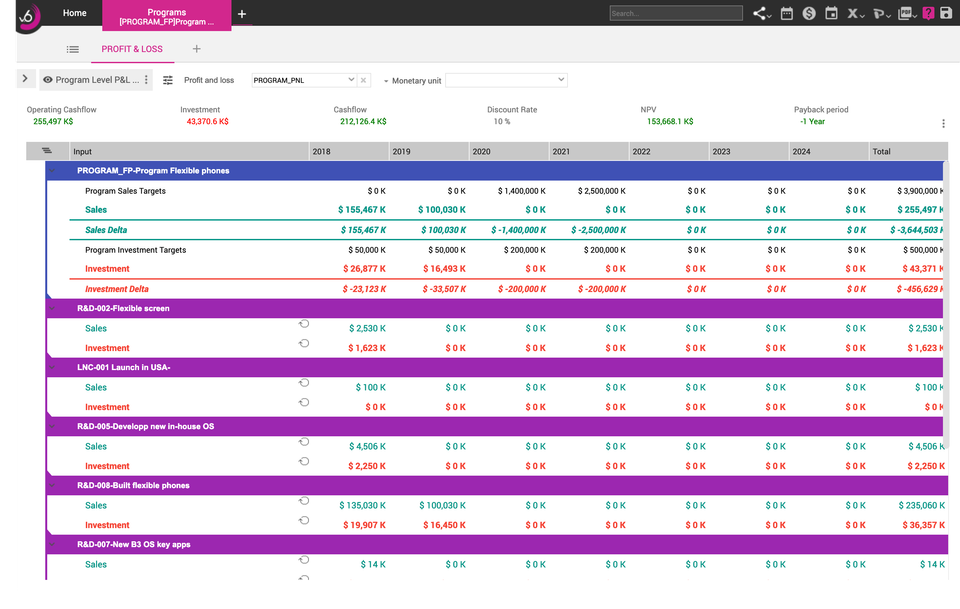
Task: Go to the Home menu item
Action: click(x=74, y=13)
